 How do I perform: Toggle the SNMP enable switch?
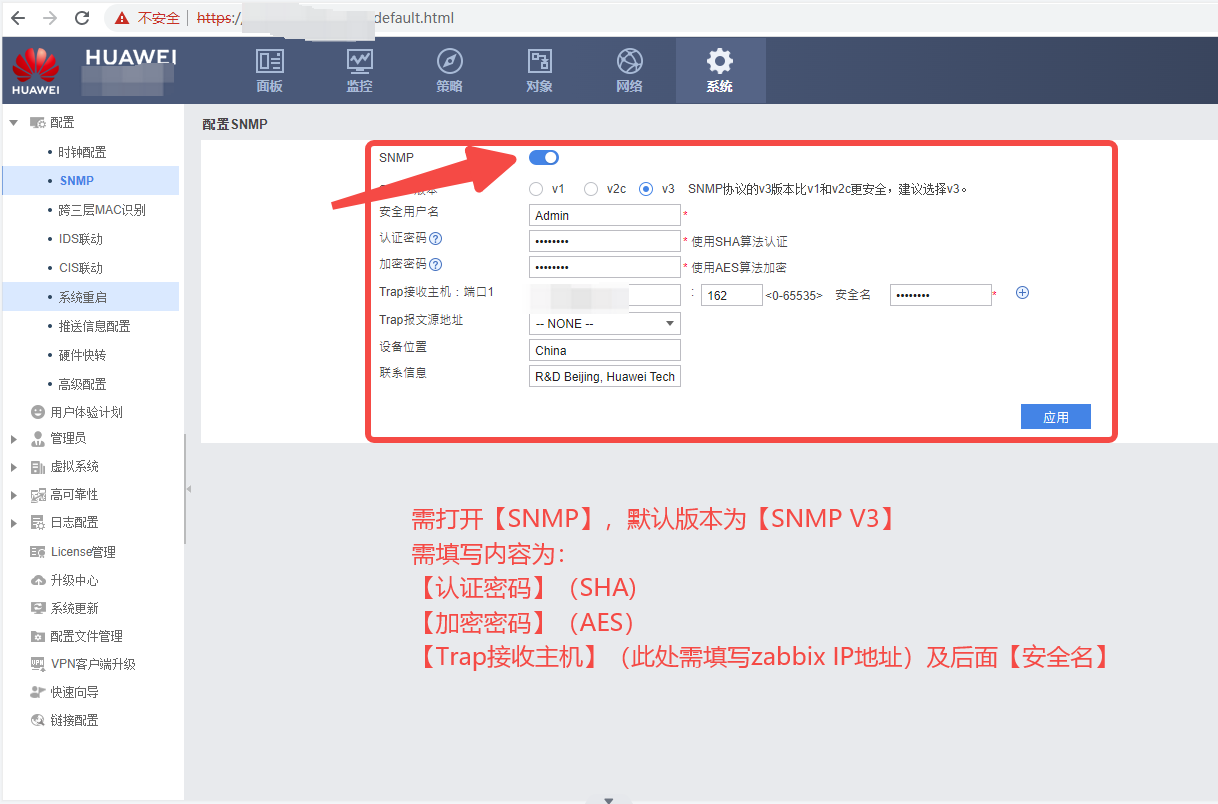544,158
